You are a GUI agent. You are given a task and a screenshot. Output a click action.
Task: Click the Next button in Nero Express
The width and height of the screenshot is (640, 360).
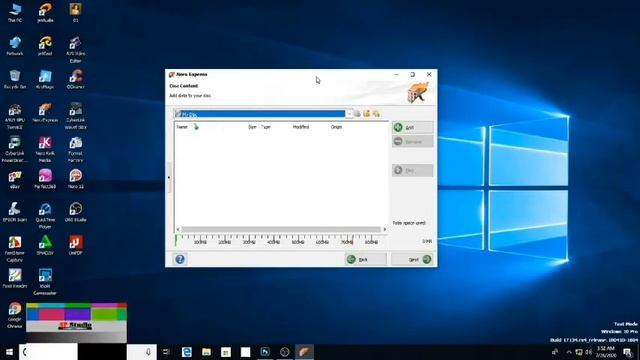coord(412,259)
